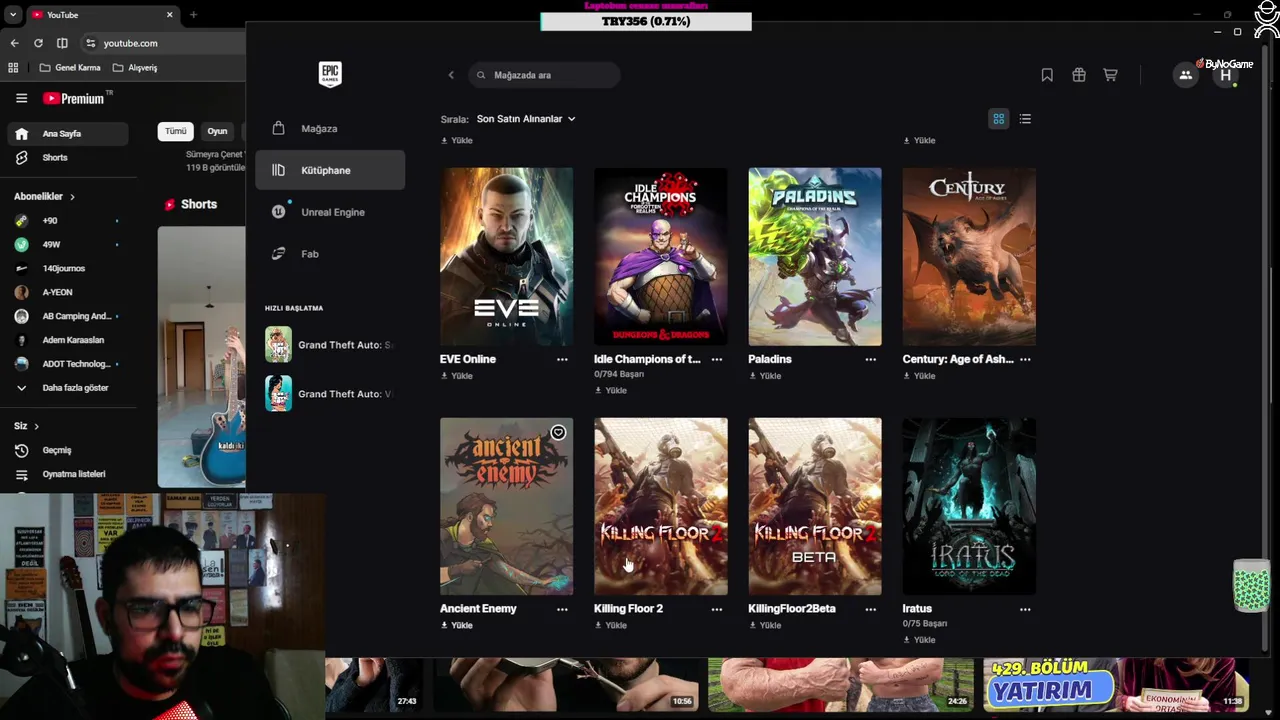Click Yükle under Century Age of Ashes
The image size is (1280, 720).
click(919, 376)
